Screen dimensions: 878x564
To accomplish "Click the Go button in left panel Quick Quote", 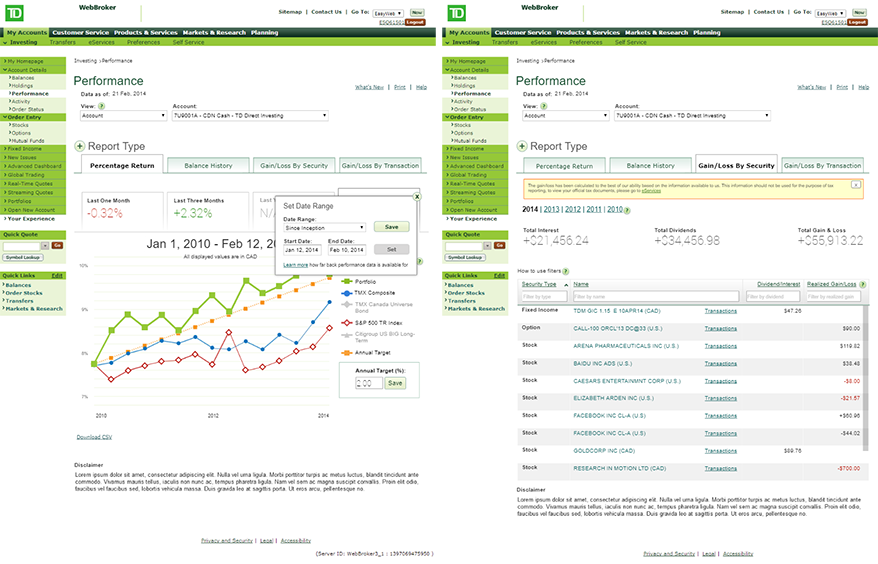I will [x=56, y=245].
